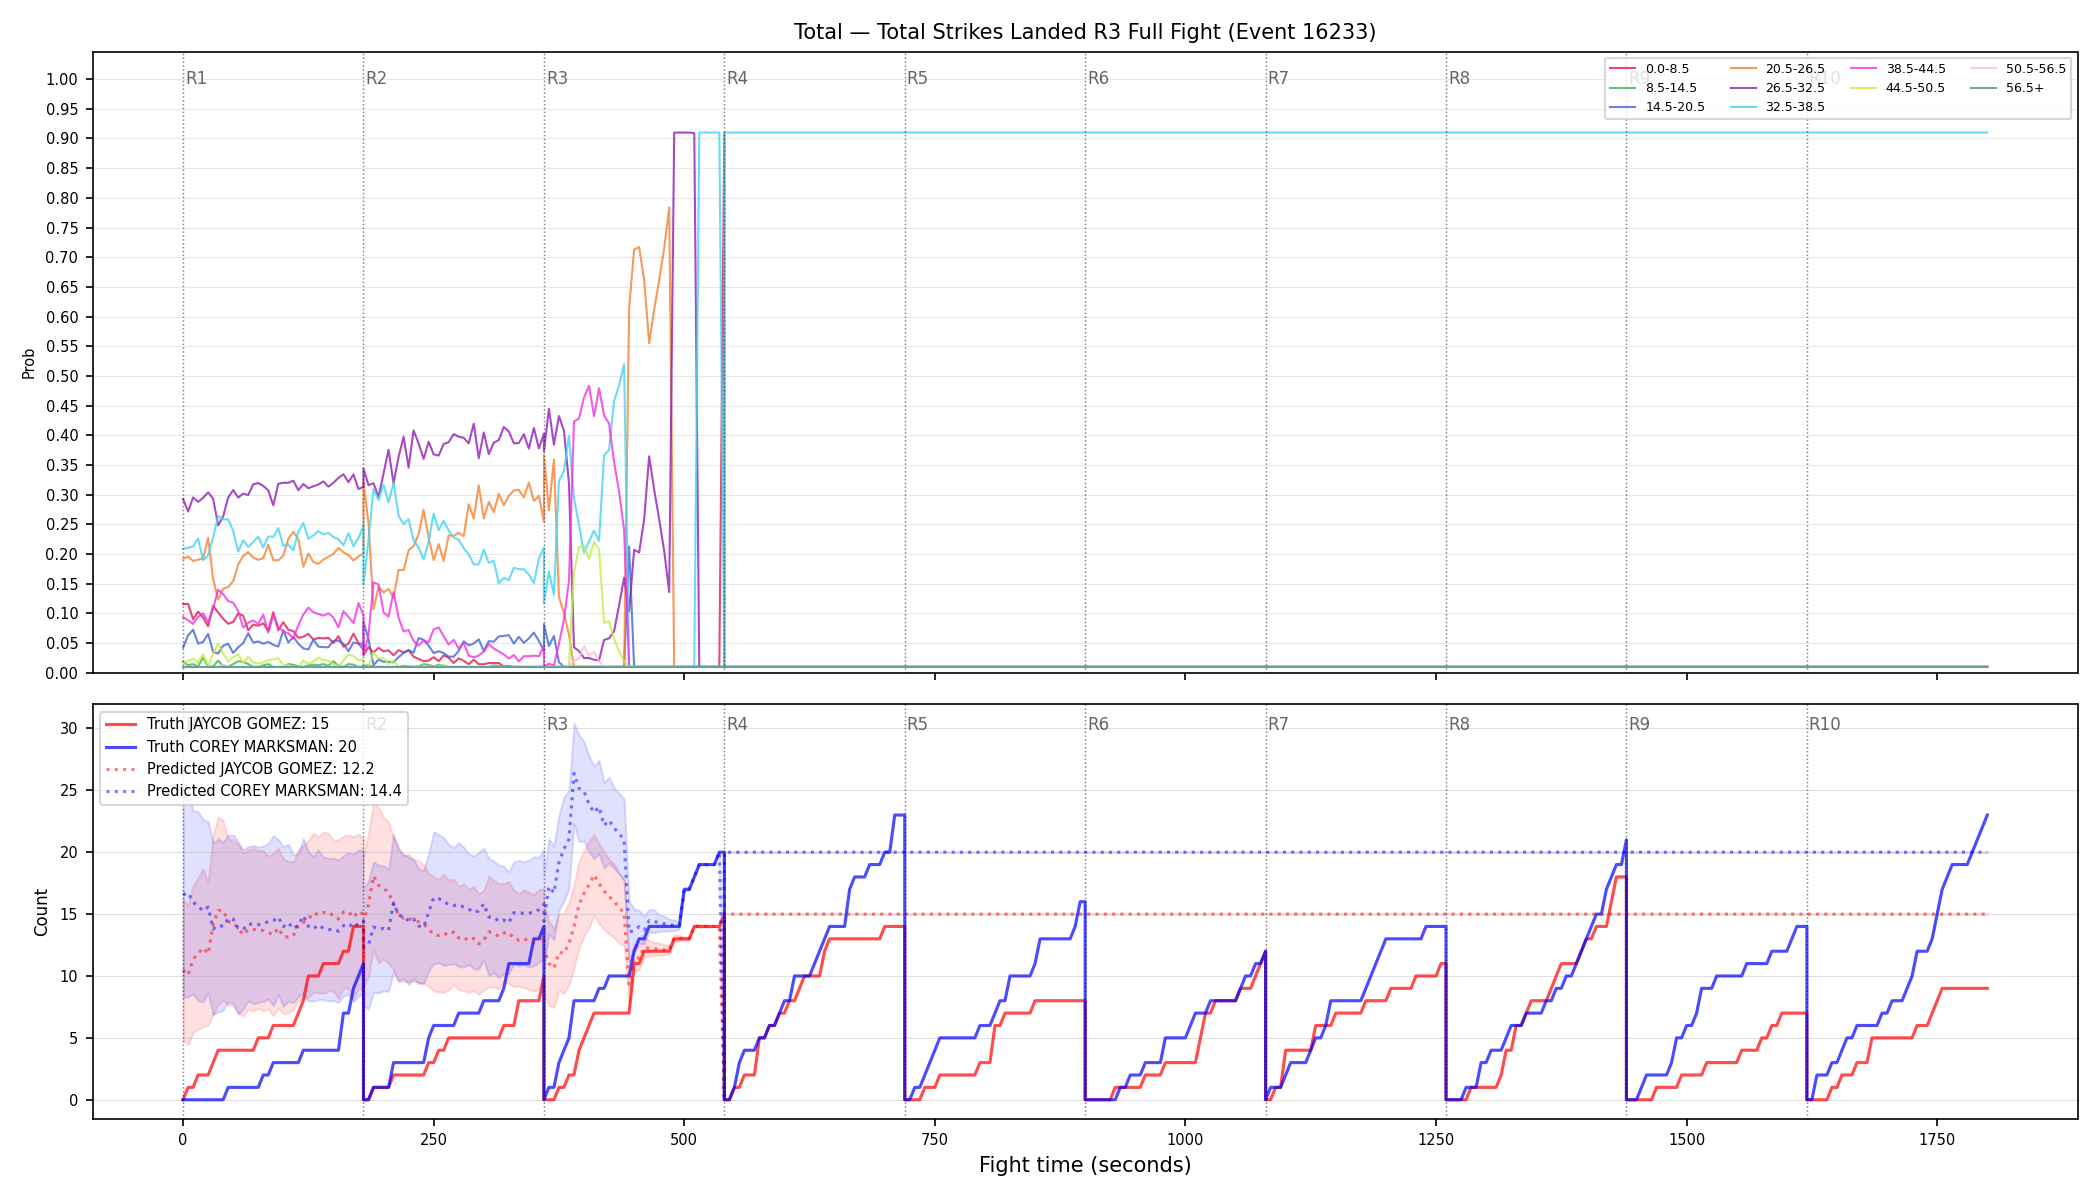
Task: Click the 0.50 tick on the Prob axis
Action: pos(62,376)
